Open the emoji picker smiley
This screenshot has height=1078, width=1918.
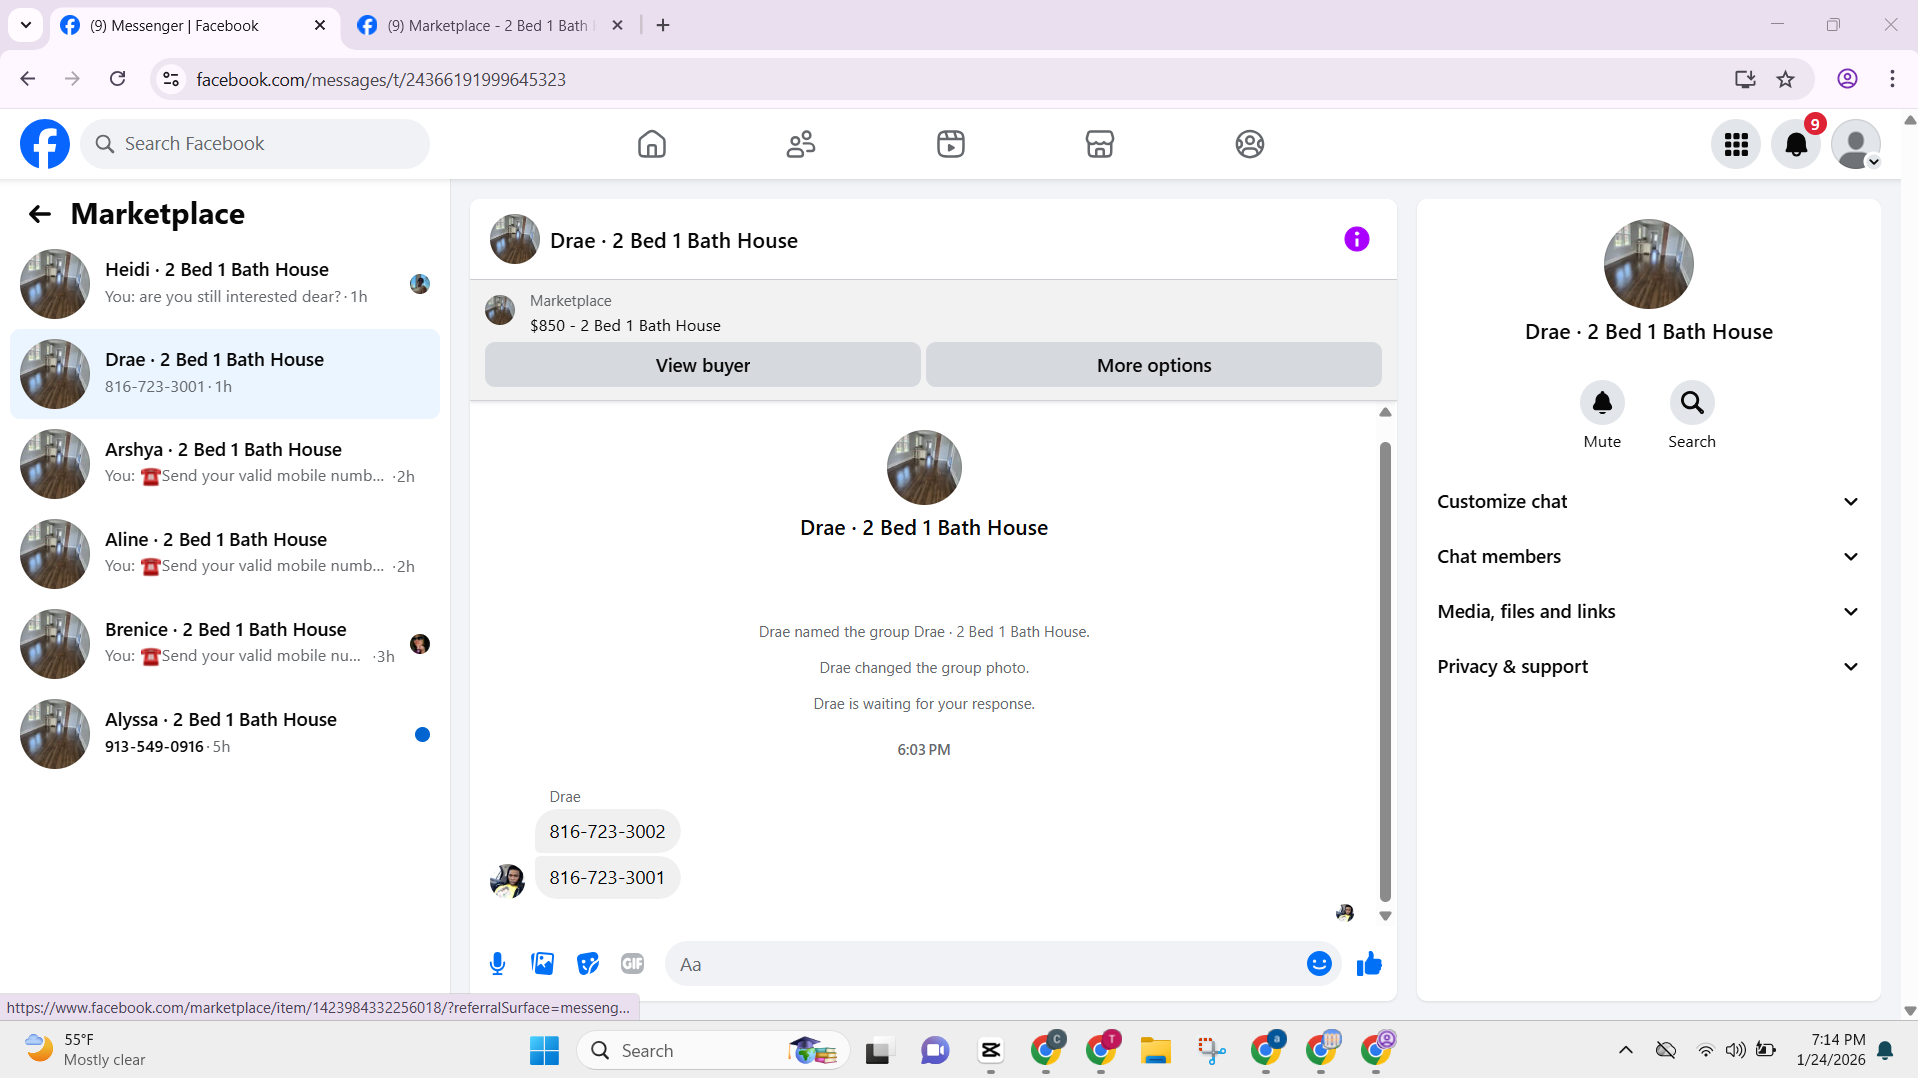point(1319,964)
